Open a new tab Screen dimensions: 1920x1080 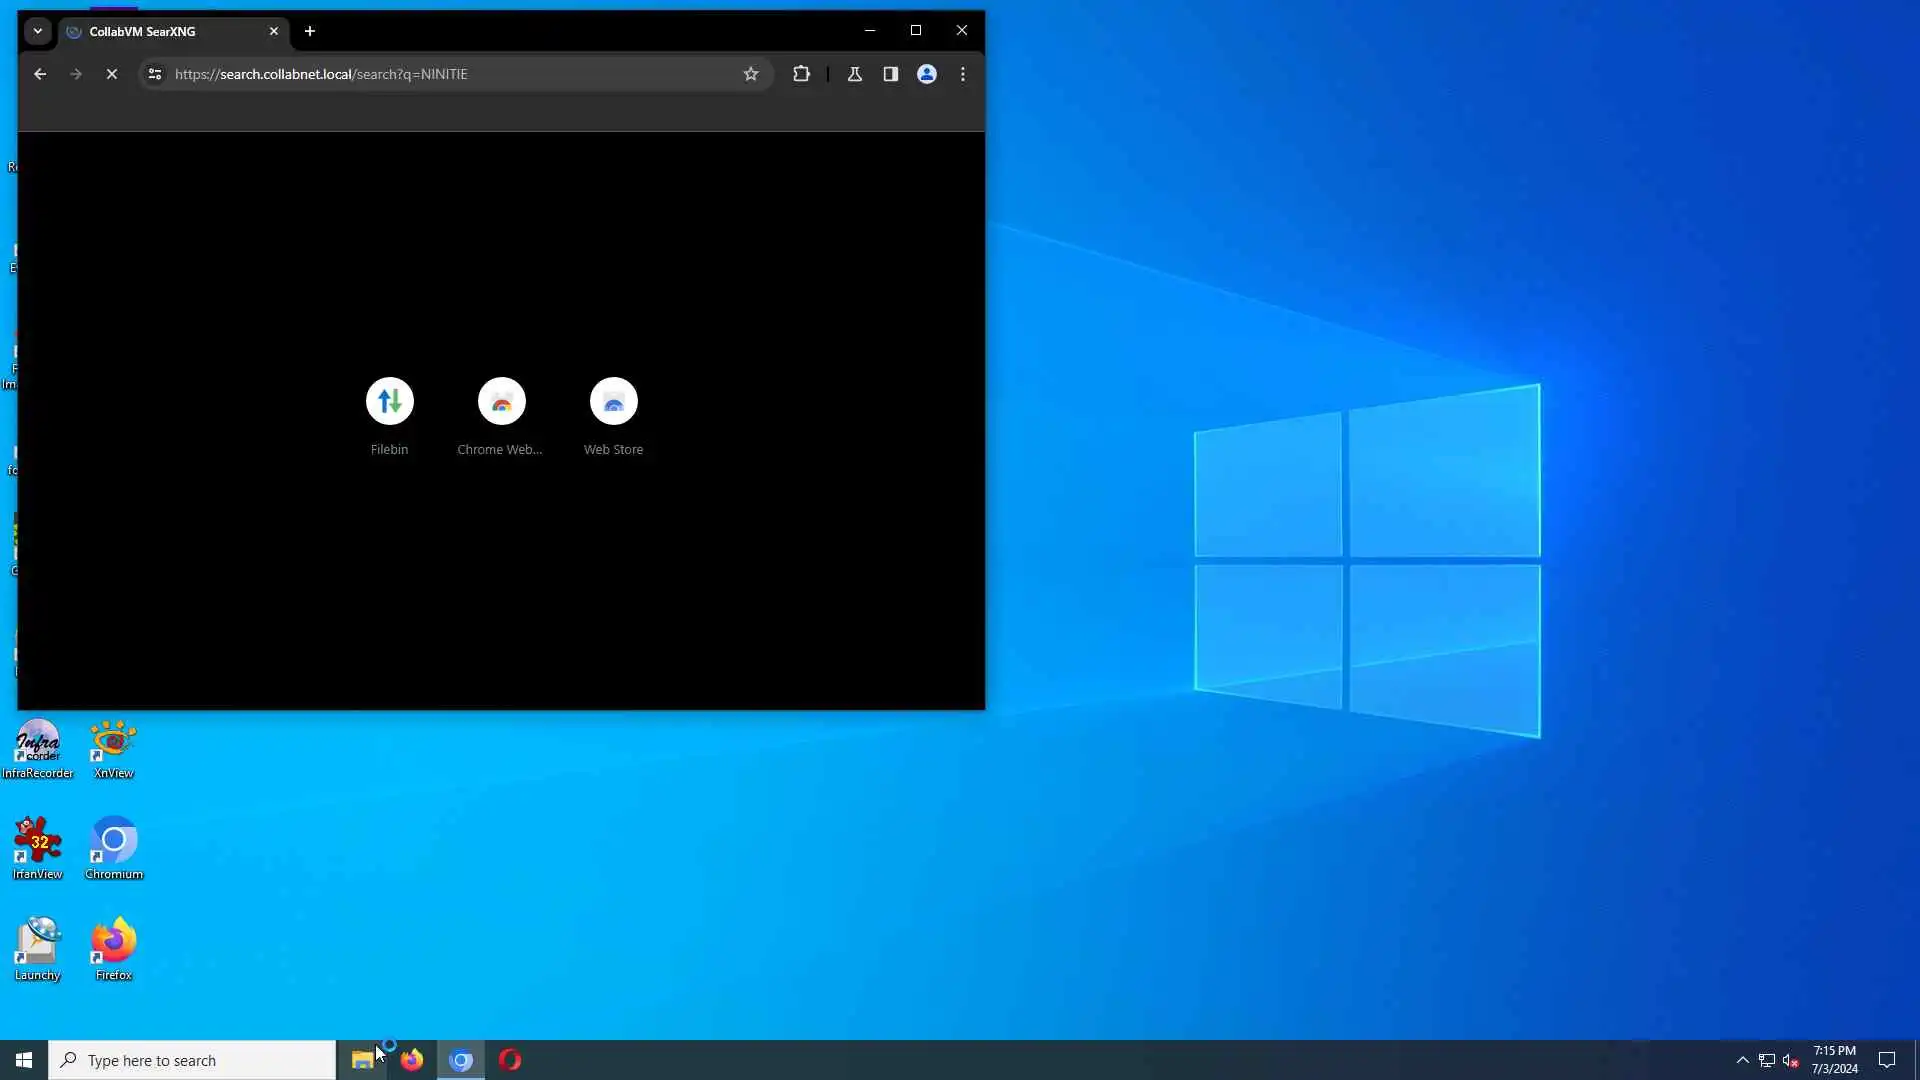point(310,31)
